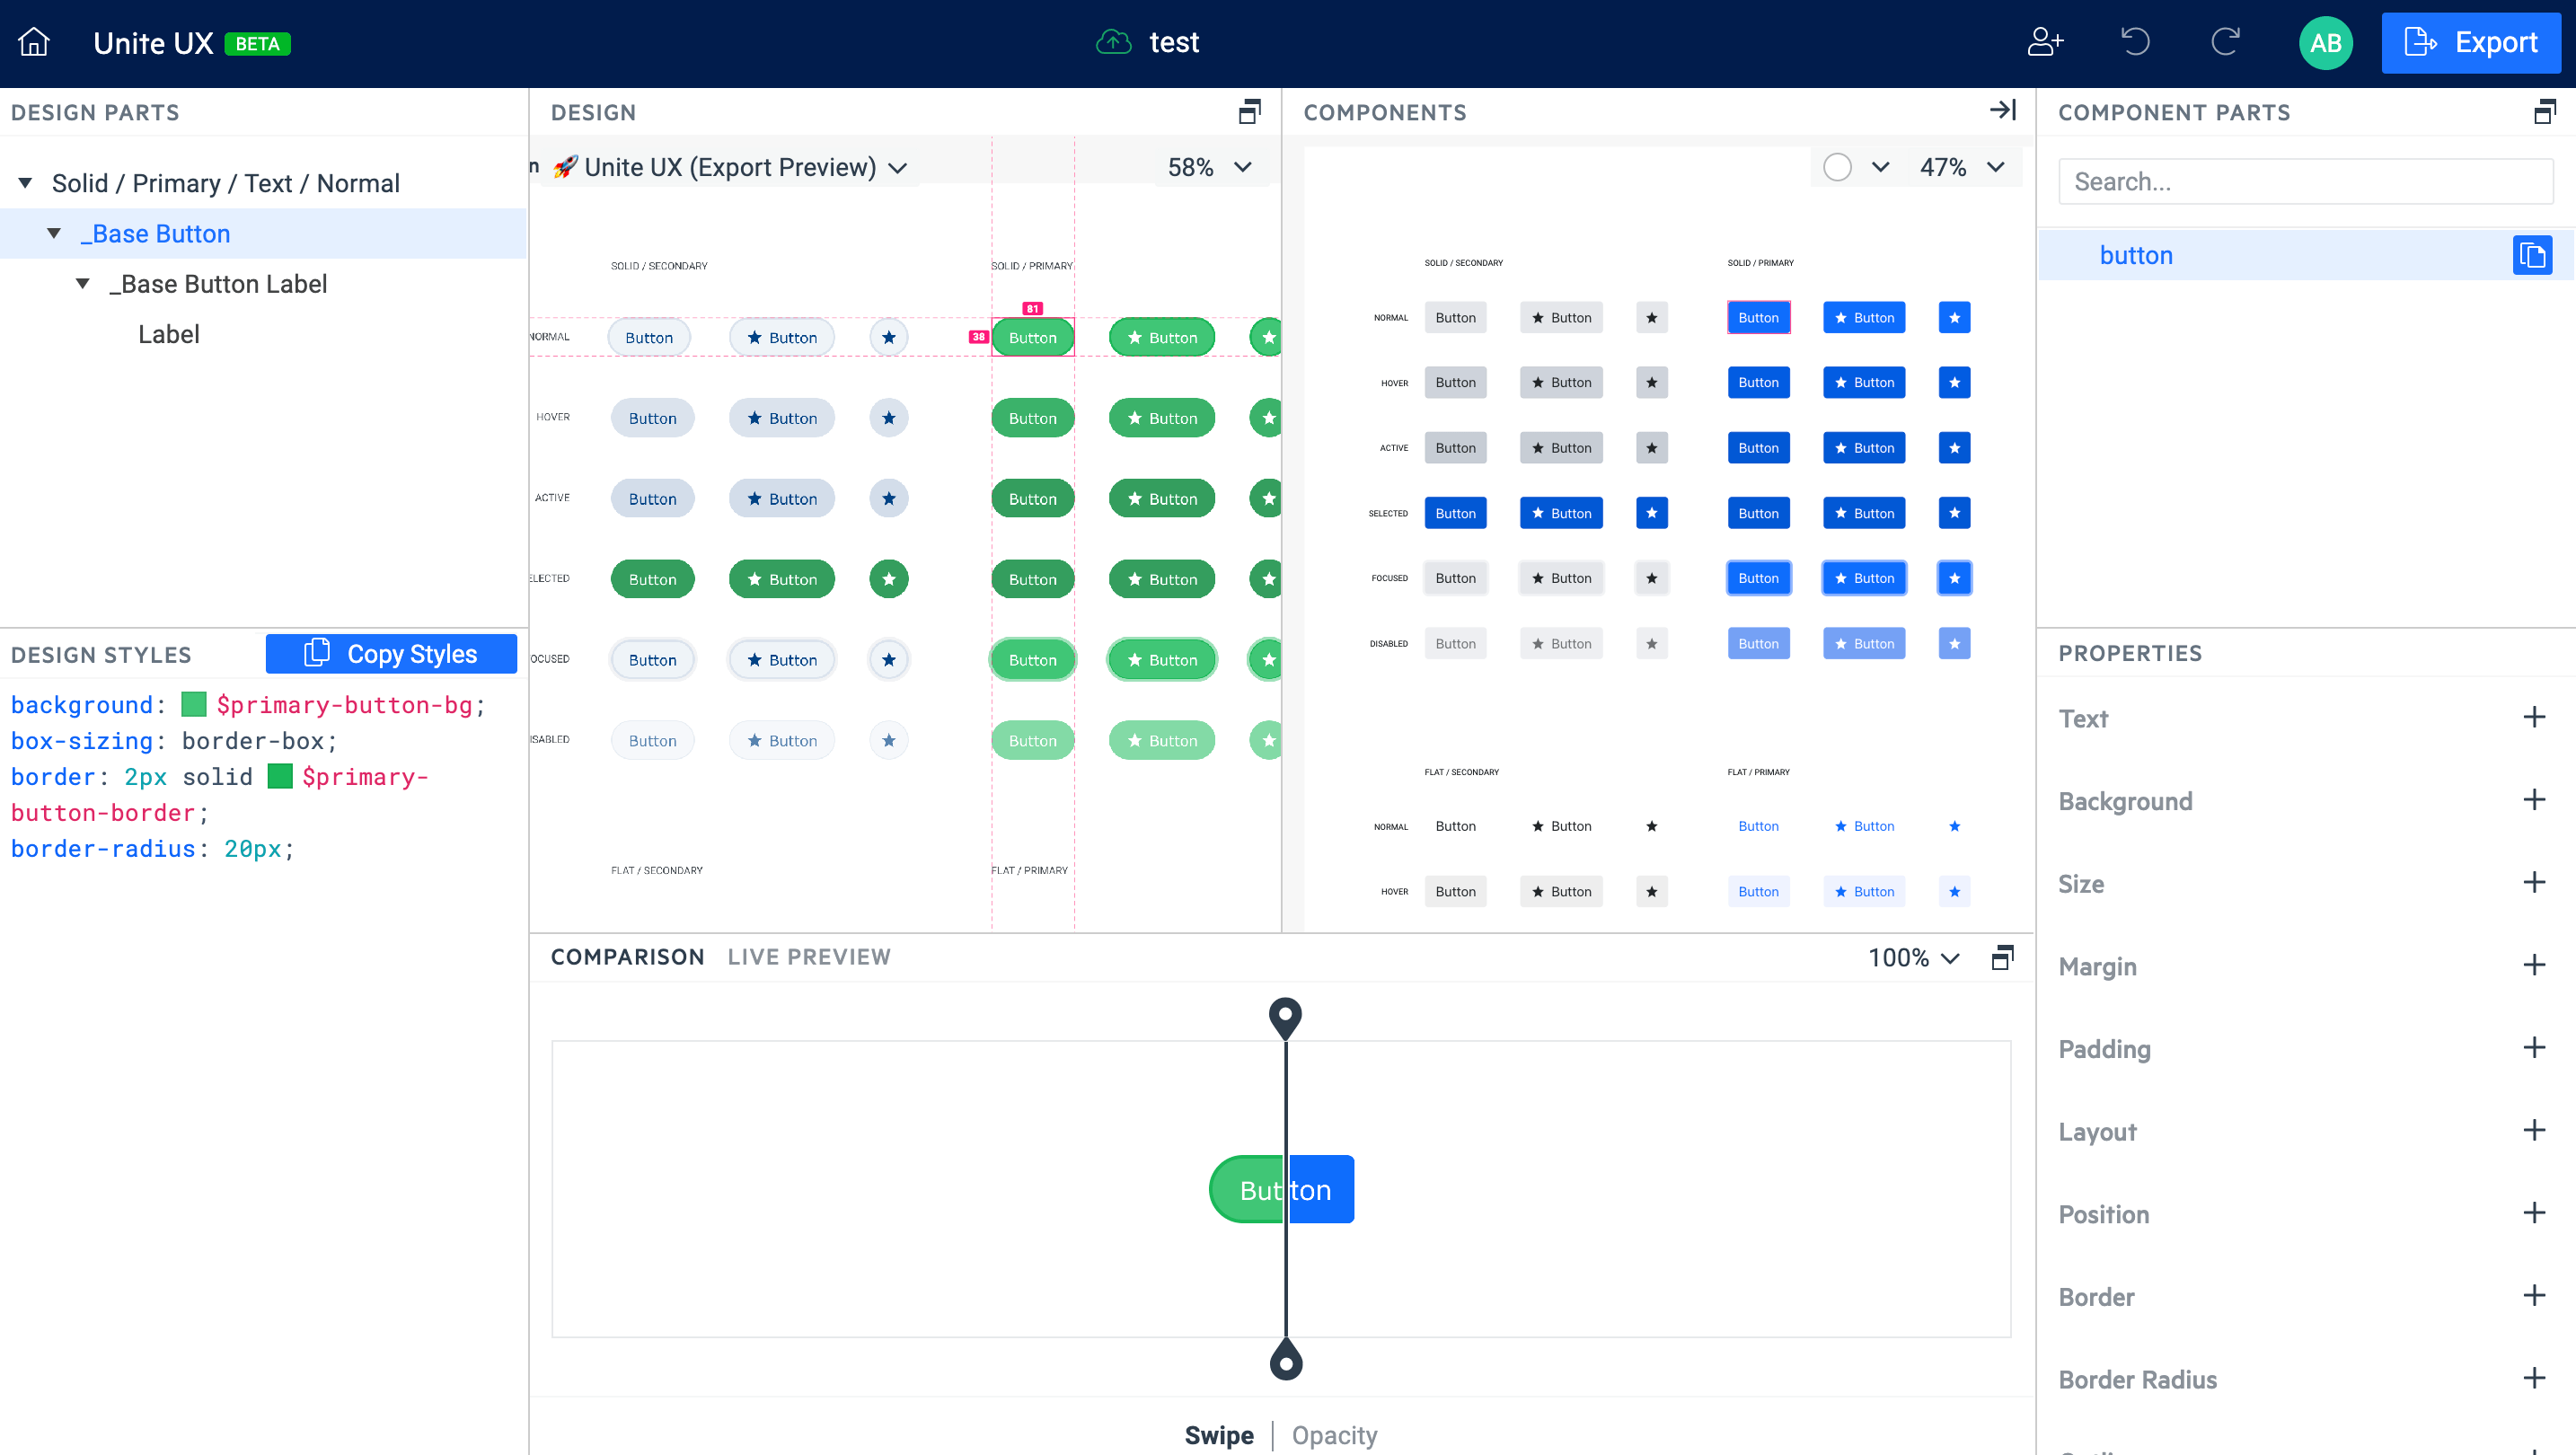Pop out the Design panel
The width and height of the screenshot is (2576, 1455).
[x=1249, y=112]
